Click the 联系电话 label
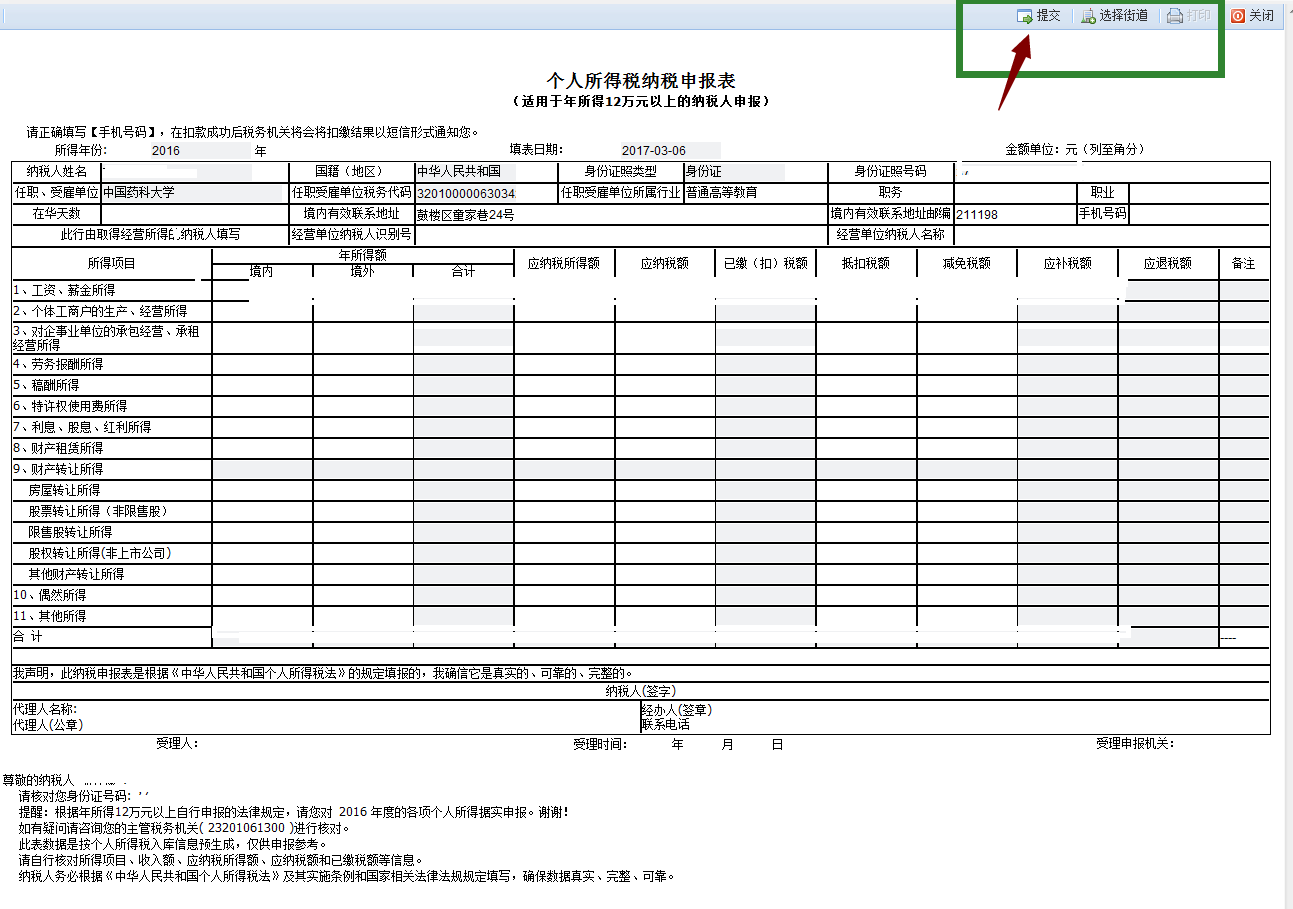 [x=666, y=724]
